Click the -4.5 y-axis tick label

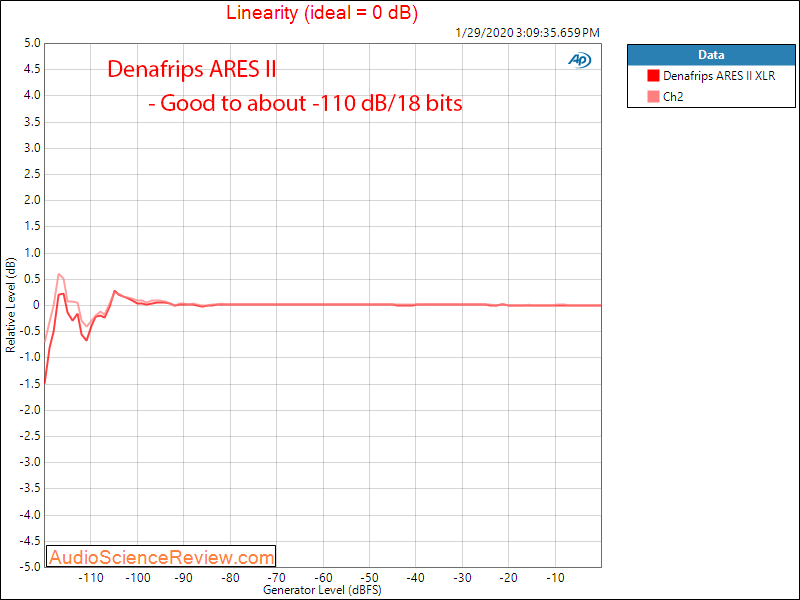pyautogui.click(x=30, y=541)
